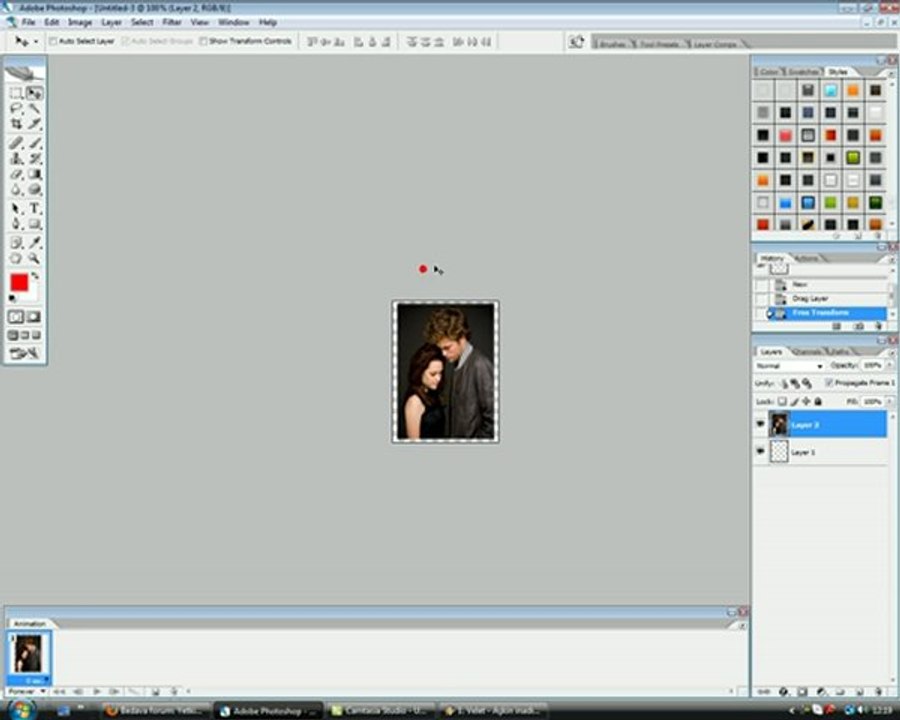Select the Rectangular Marquee tool
The height and width of the screenshot is (720, 900).
tap(16, 93)
